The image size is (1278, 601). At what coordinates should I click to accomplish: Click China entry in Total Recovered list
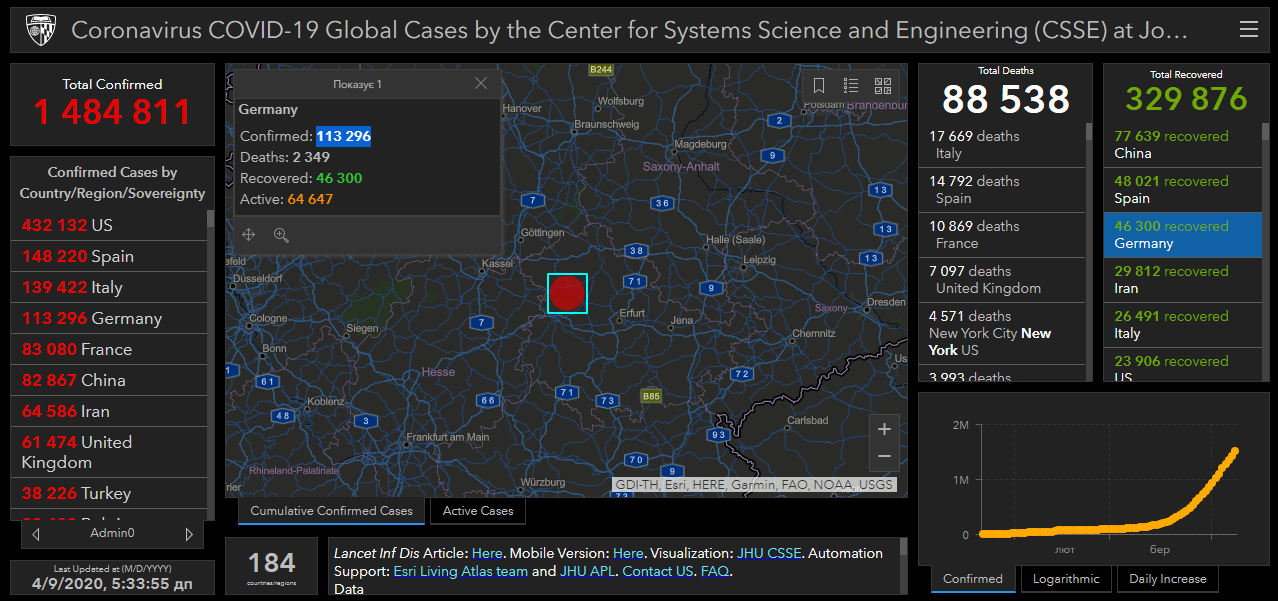point(1183,145)
